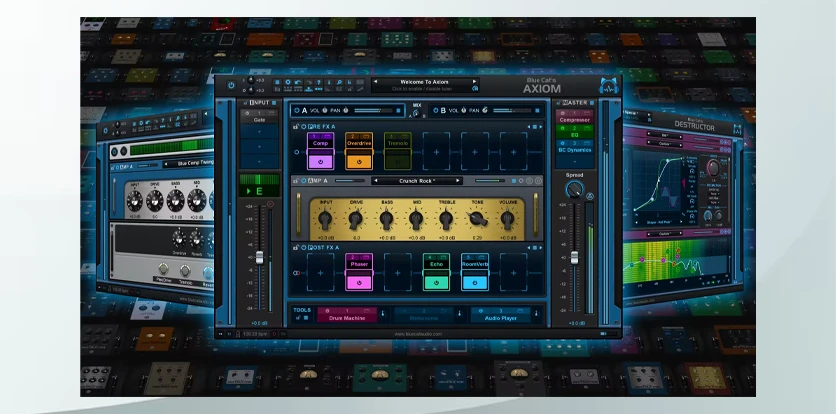Toggle Overdrive pedal footswitch
Viewport: 836px width, 414px height.
[x=359, y=162]
